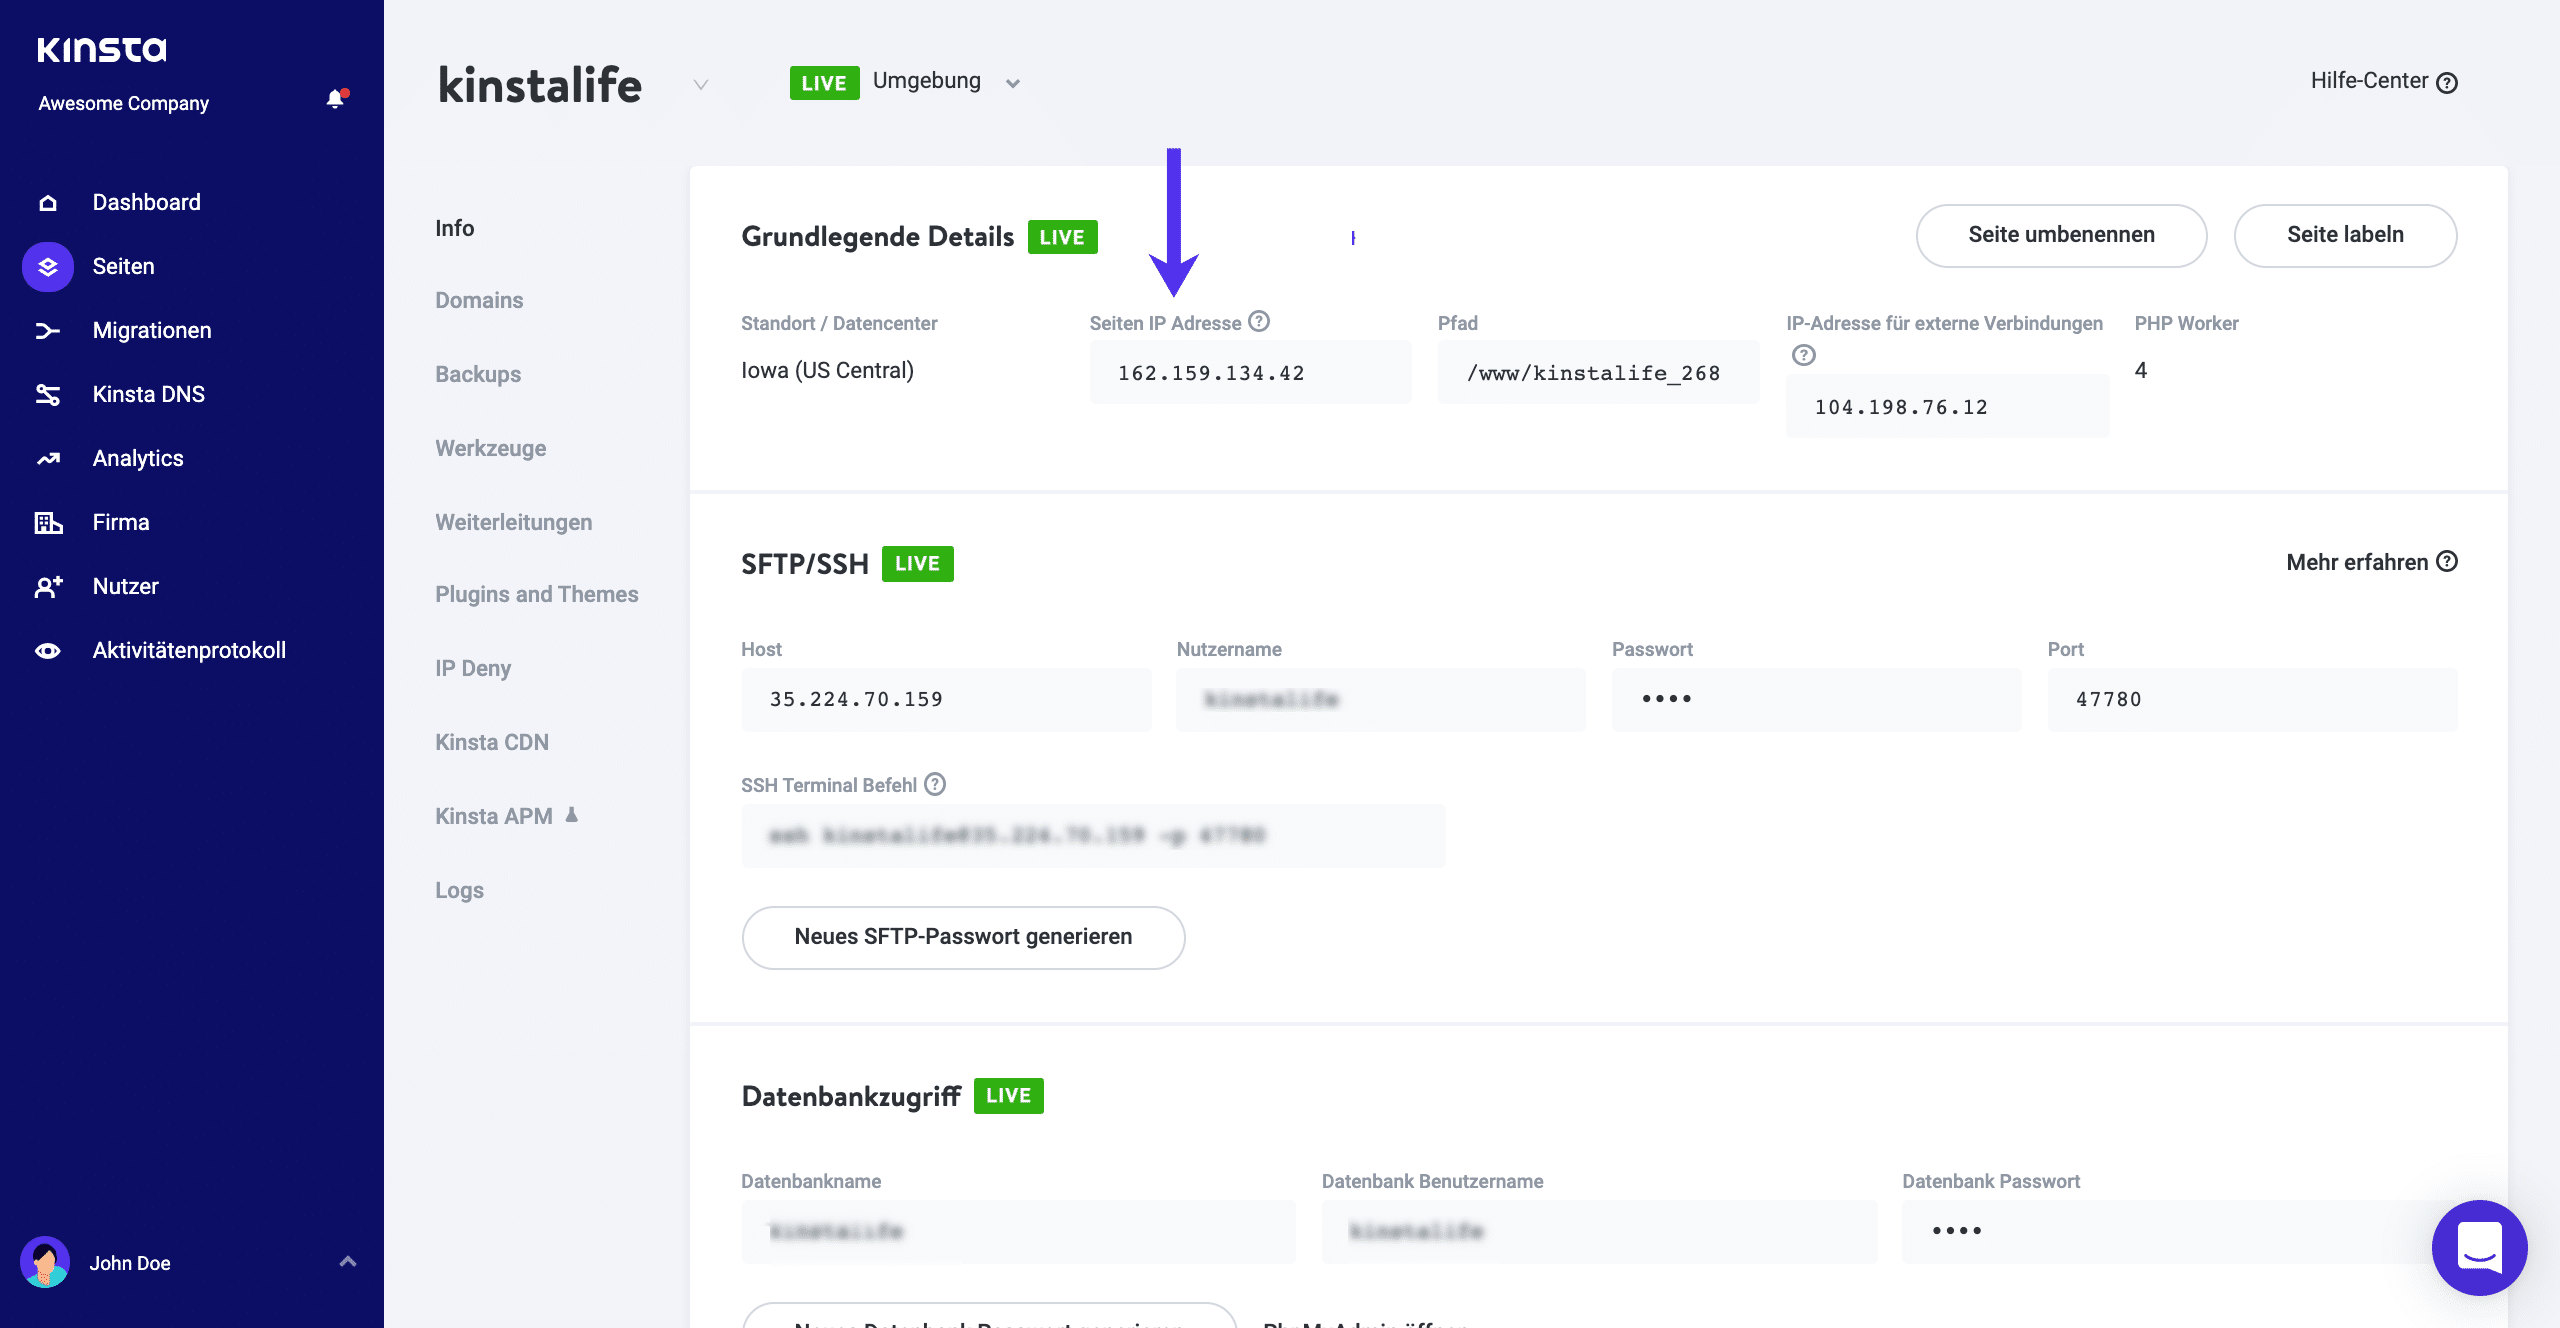Click the Migrationen sidebar icon
Image resolution: width=2560 pixels, height=1328 pixels.
(47, 330)
